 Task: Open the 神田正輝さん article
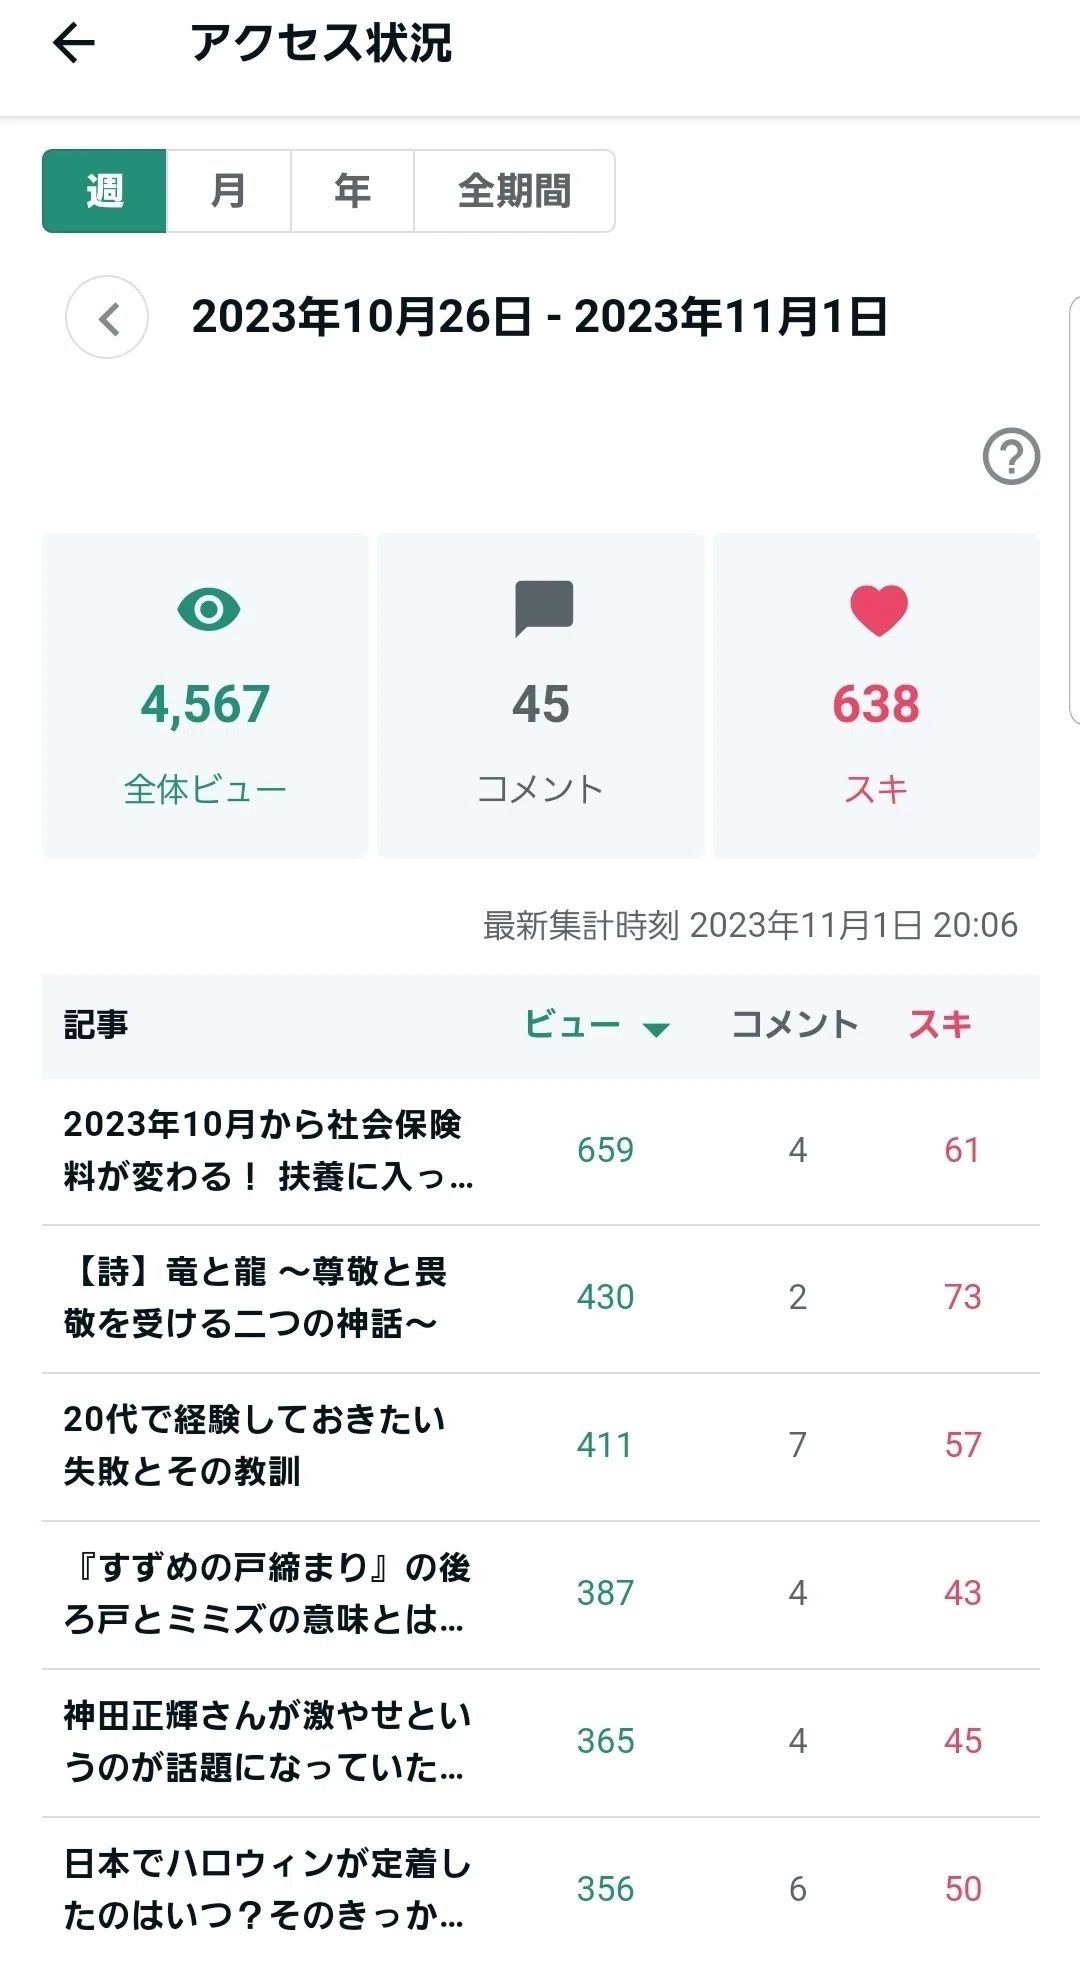tap(541, 1742)
